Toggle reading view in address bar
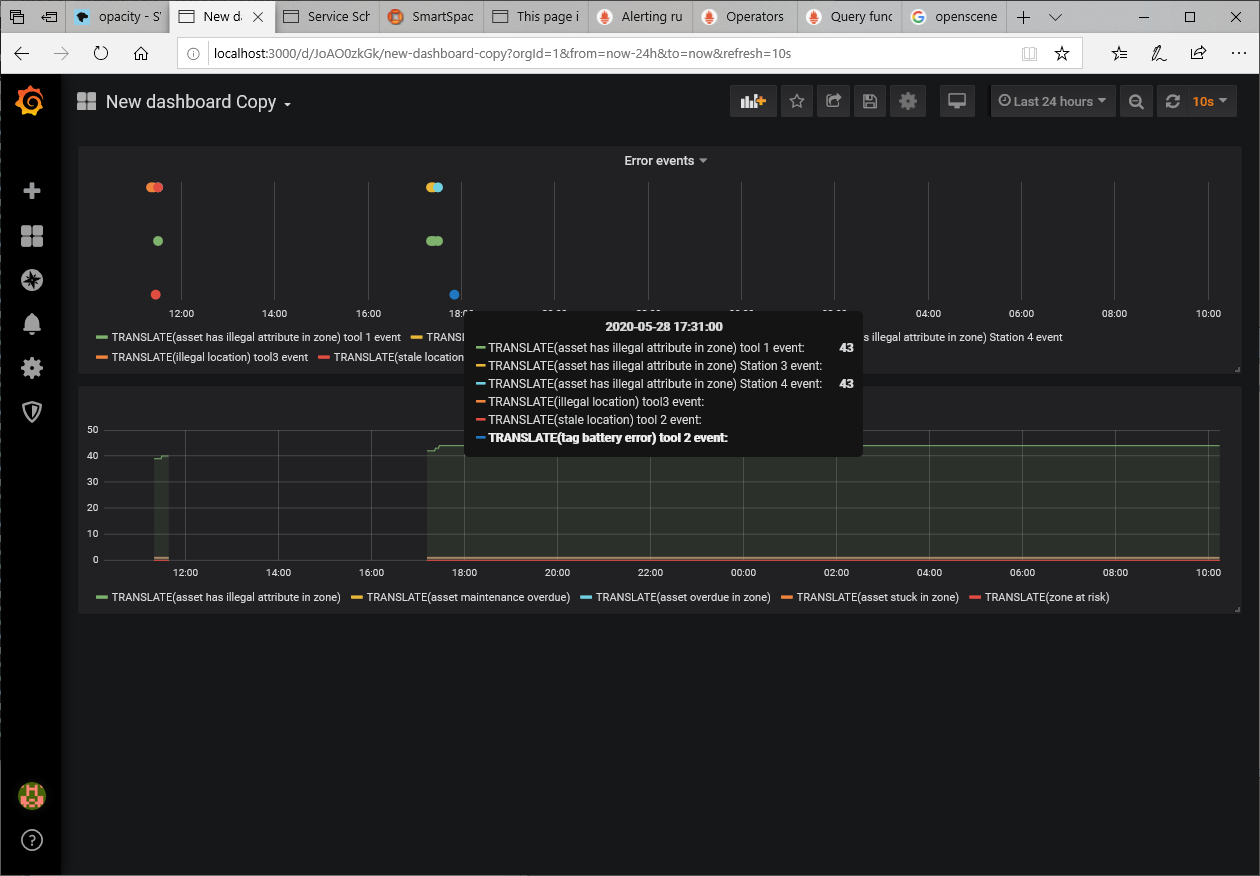This screenshot has height=876, width=1260. click(x=1030, y=53)
